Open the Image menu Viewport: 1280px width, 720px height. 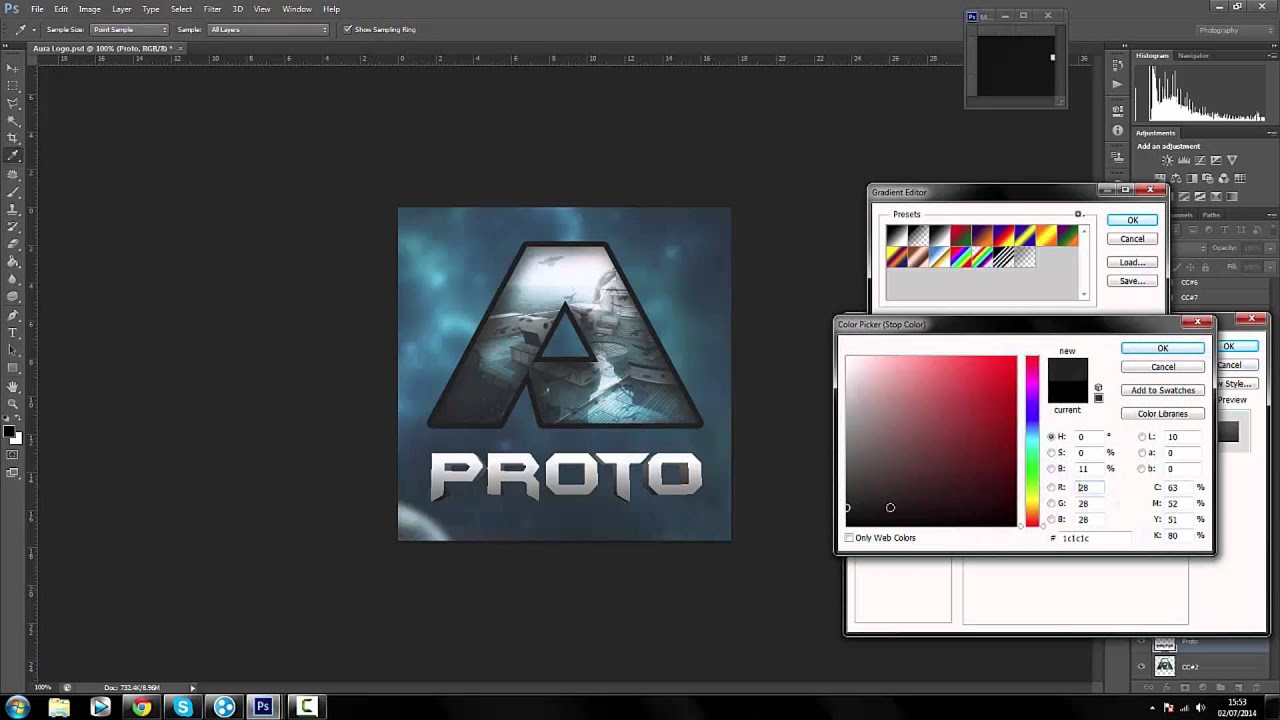point(90,9)
